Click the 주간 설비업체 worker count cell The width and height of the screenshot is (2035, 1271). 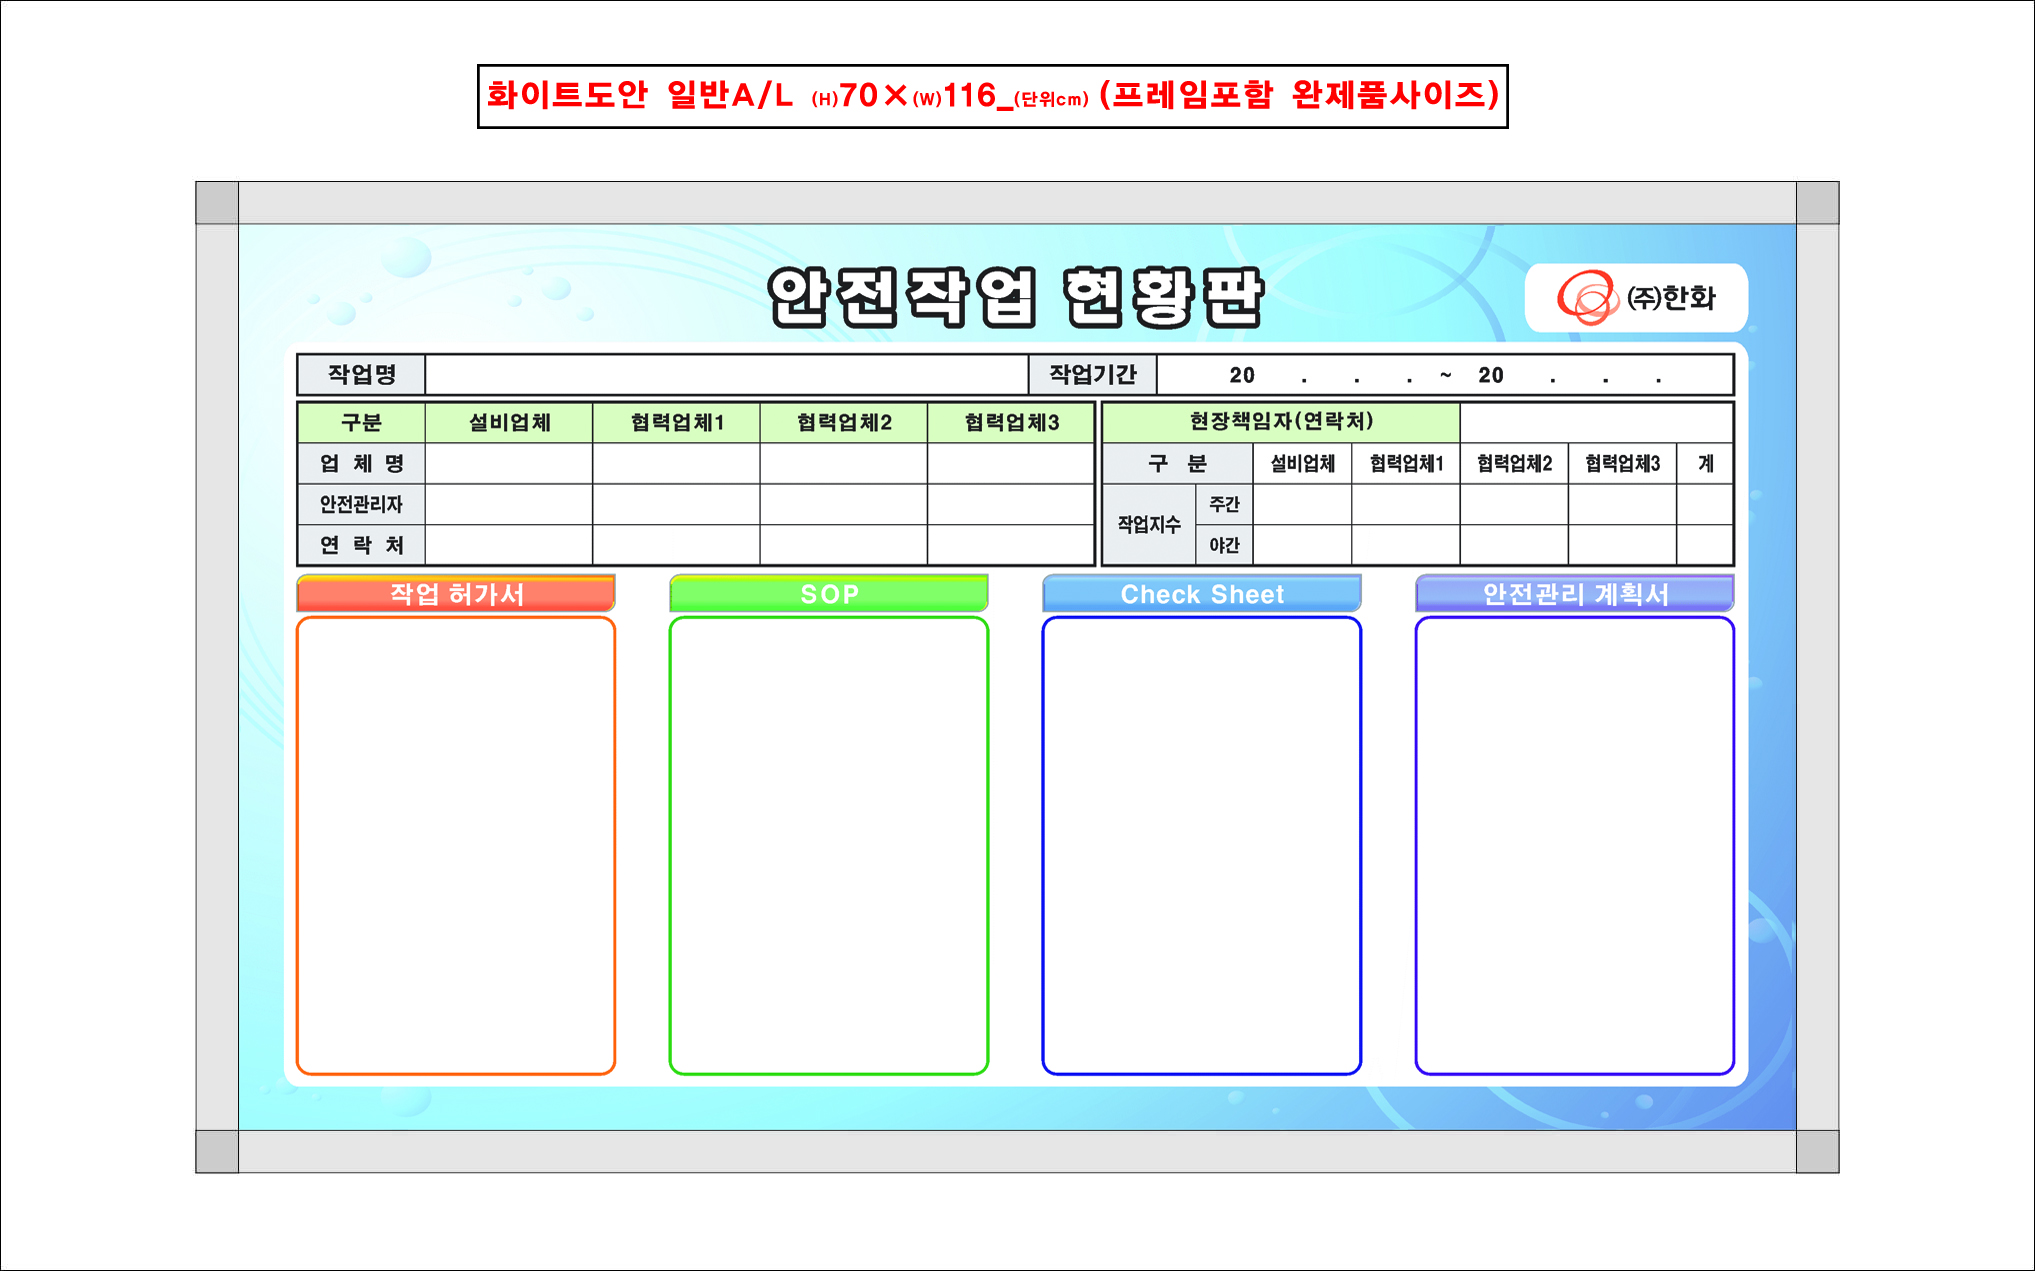tap(1302, 505)
